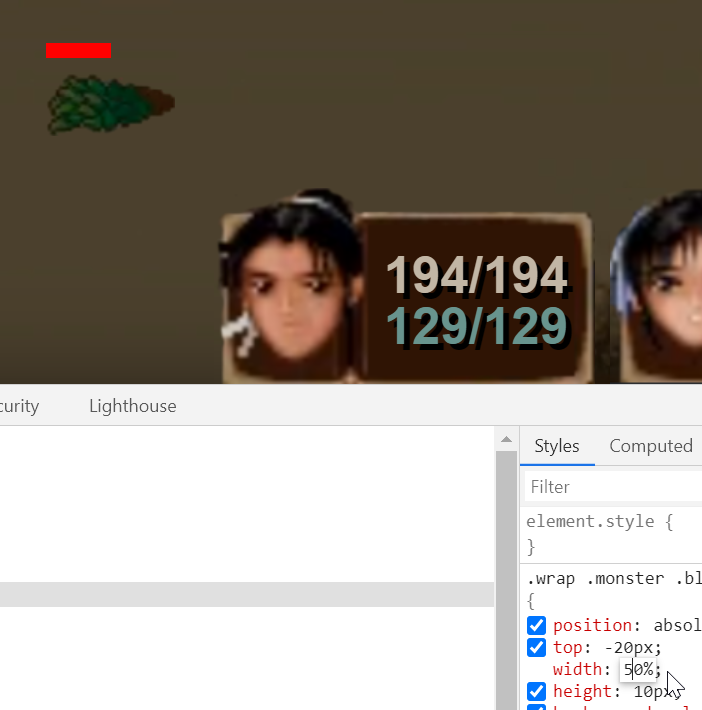The width and height of the screenshot is (702, 710).
Task: Click the 129/129 MP value
Action: tap(477, 326)
